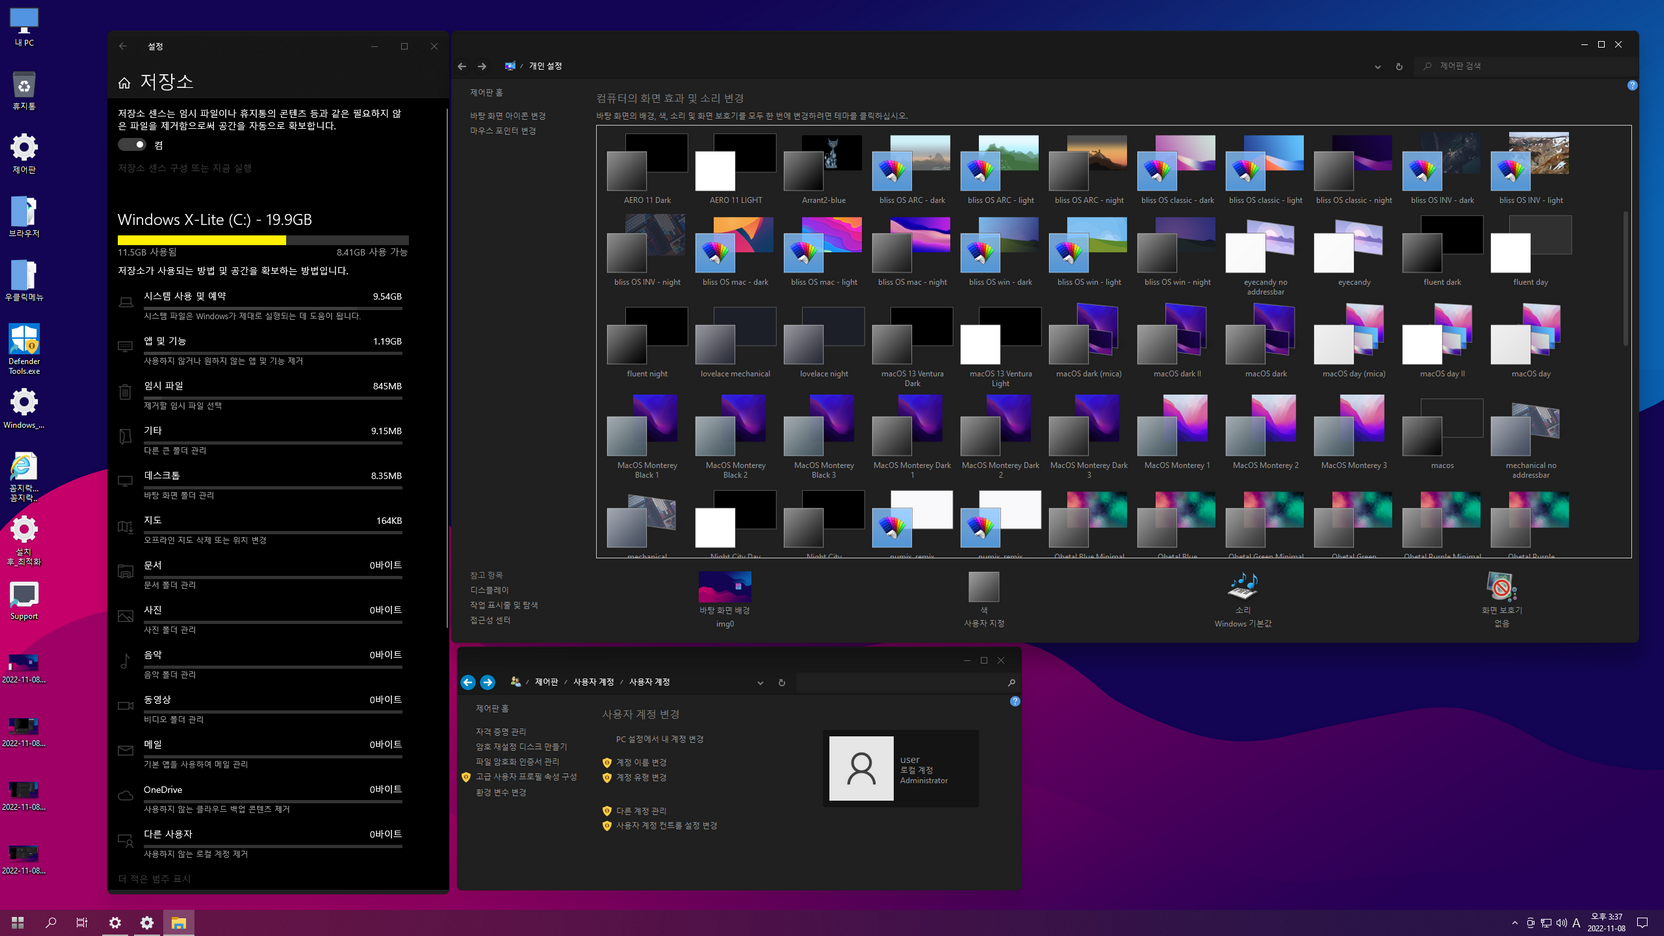Expand address bar dropdown in personalization window
This screenshot has height=936, width=1664.
click(1377, 67)
